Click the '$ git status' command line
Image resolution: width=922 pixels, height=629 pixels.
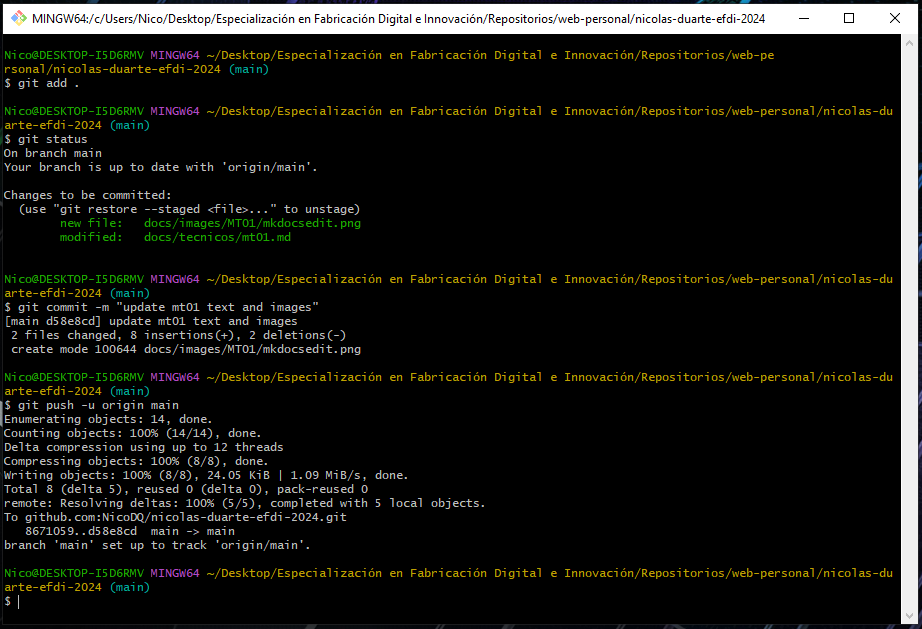46,139
